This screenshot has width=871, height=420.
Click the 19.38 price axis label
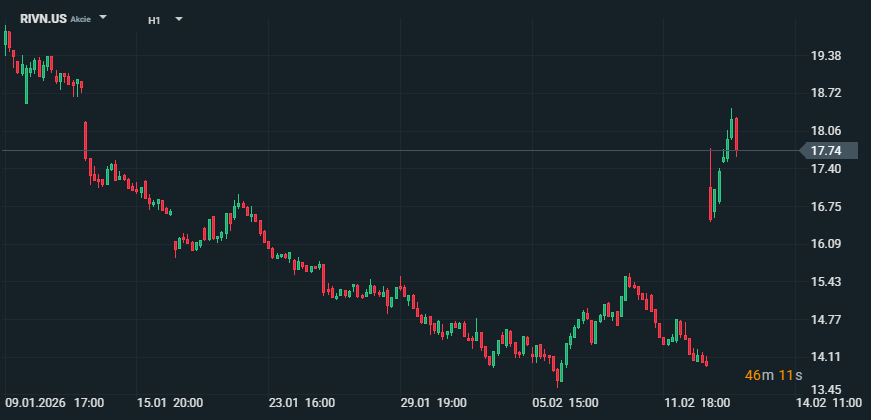(825, 56)
